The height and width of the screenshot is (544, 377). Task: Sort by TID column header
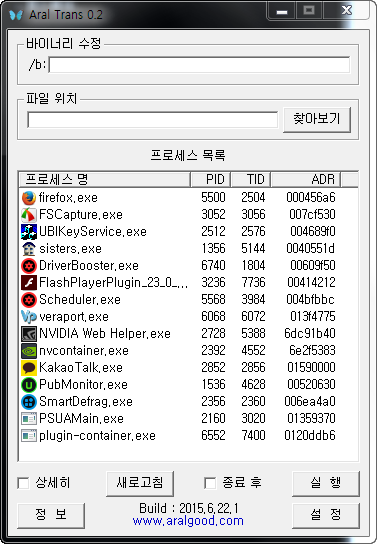point(251,179)
